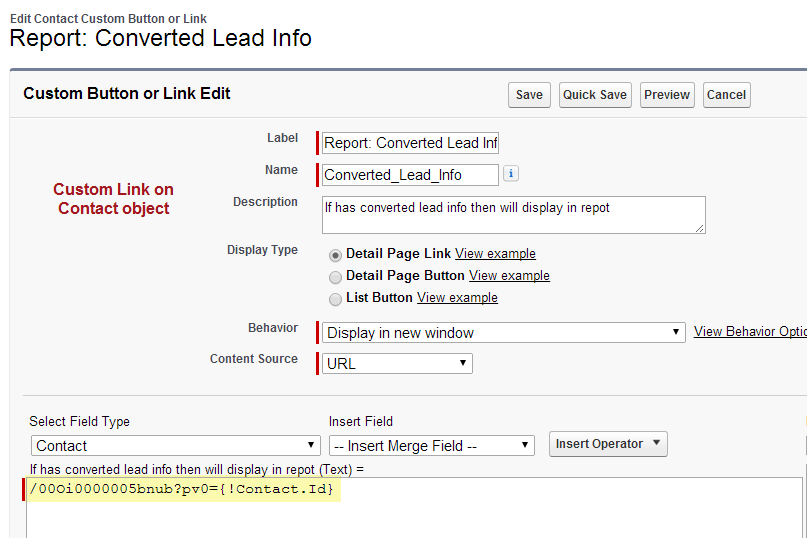Click into the Description text area
The height and width of the screenshot is (538, 807).
click(x=514, y=215)
